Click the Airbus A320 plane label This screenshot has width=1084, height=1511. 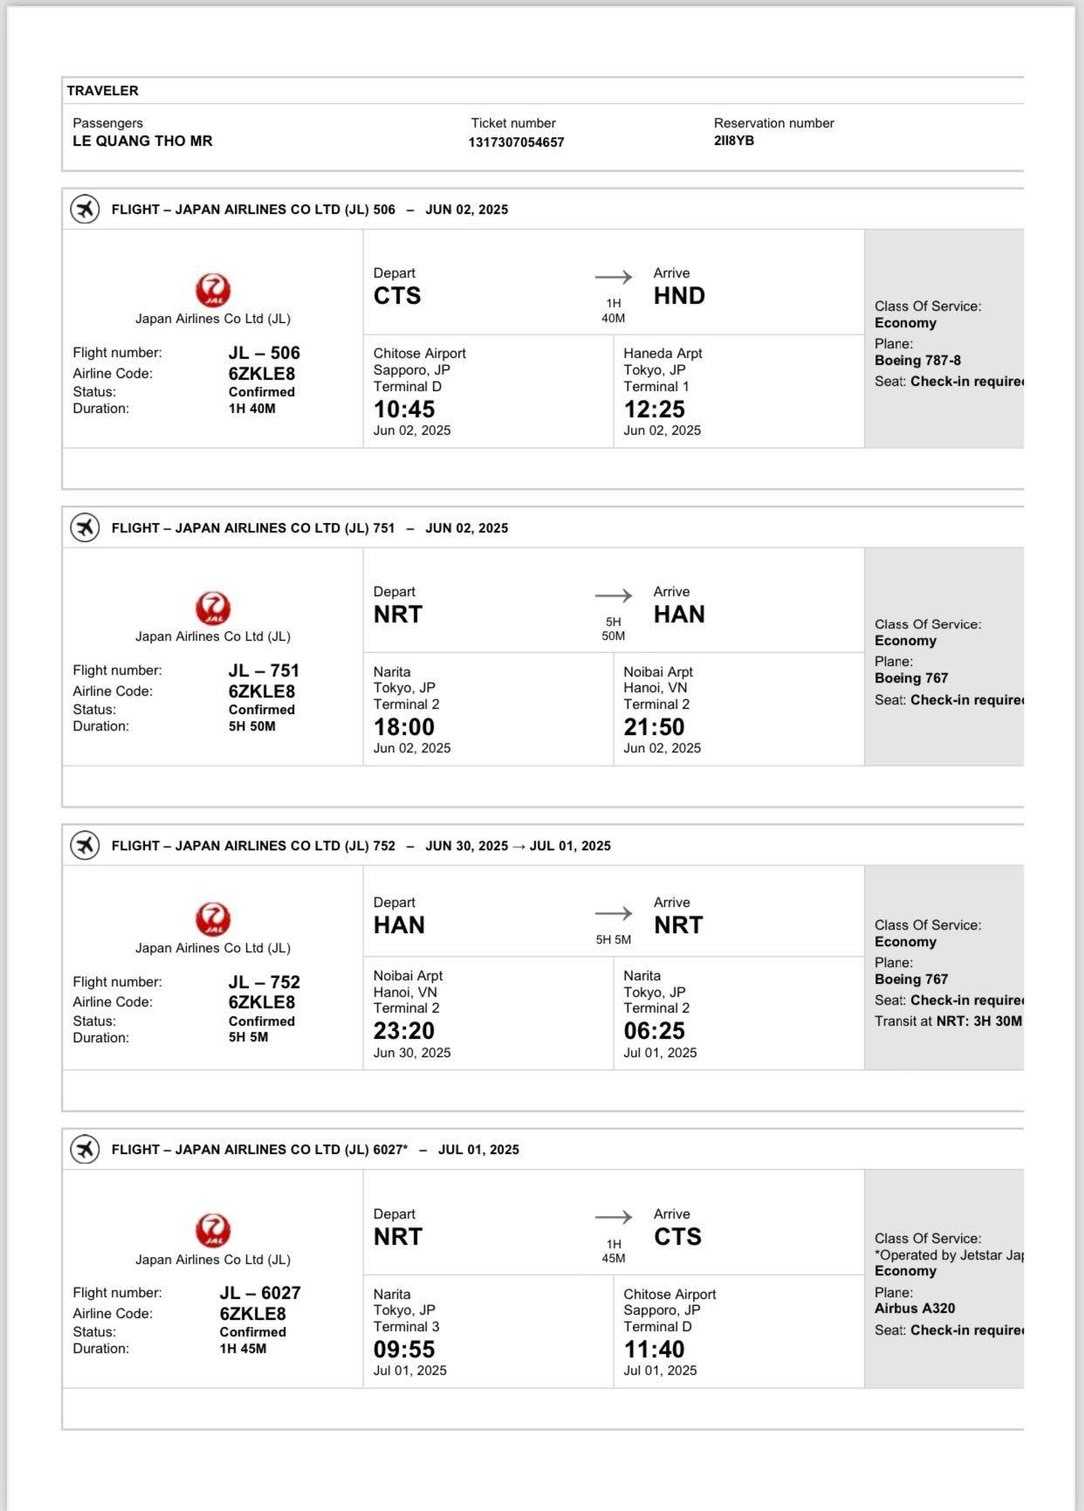[915, 1308]
